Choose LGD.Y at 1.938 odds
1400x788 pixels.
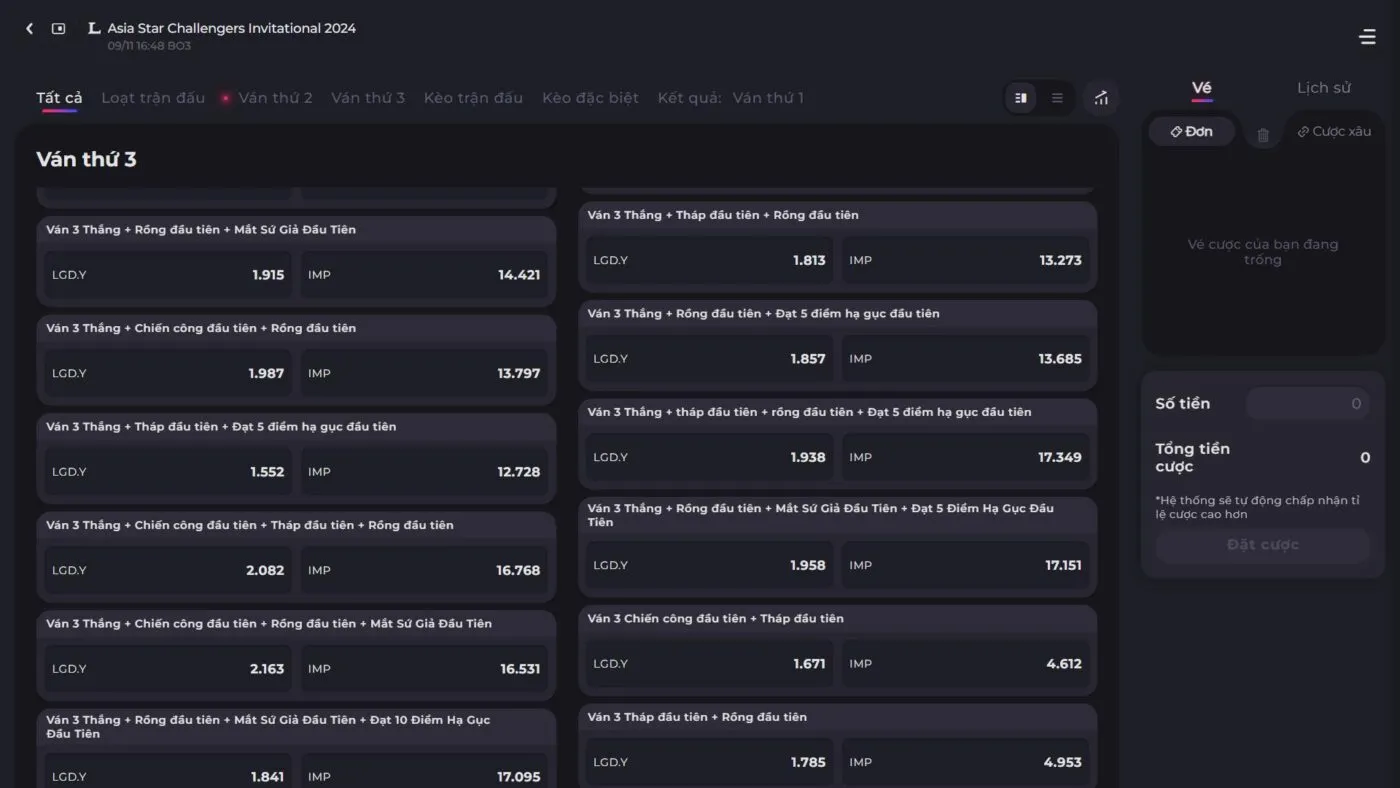pyautogui.click(x=709, y=458)
